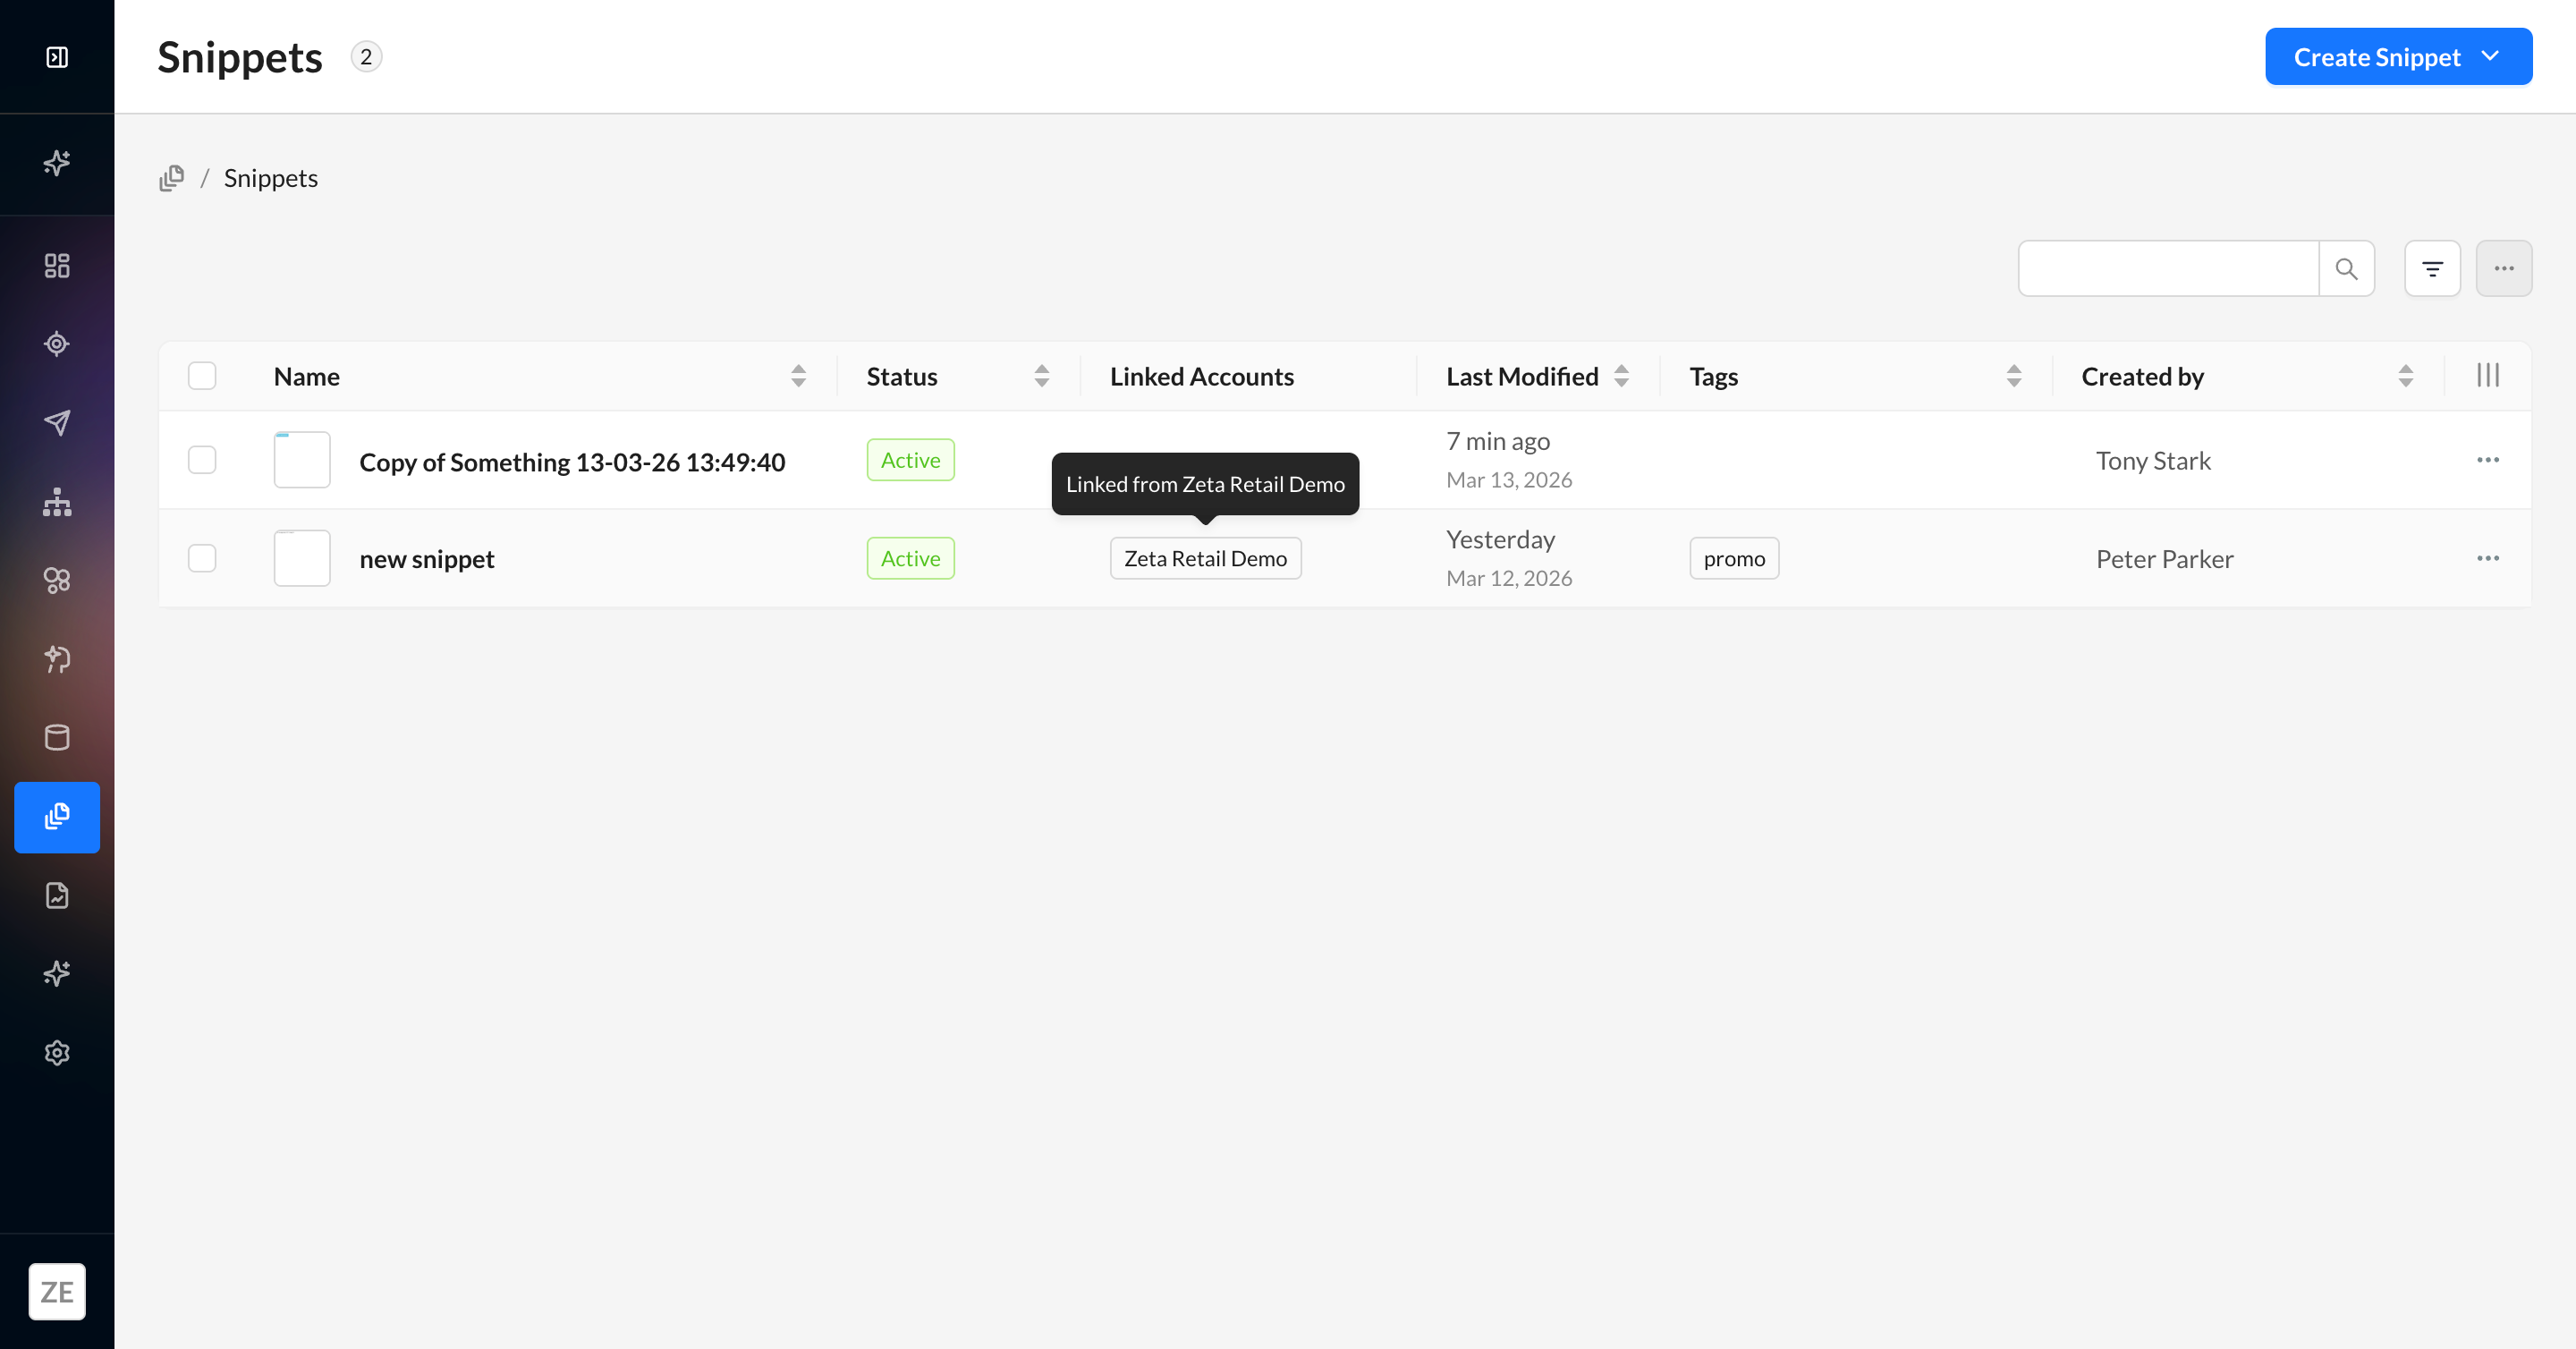Open row menu for new snippet
The image size is (2576, 1349).
pos(2487,558)
